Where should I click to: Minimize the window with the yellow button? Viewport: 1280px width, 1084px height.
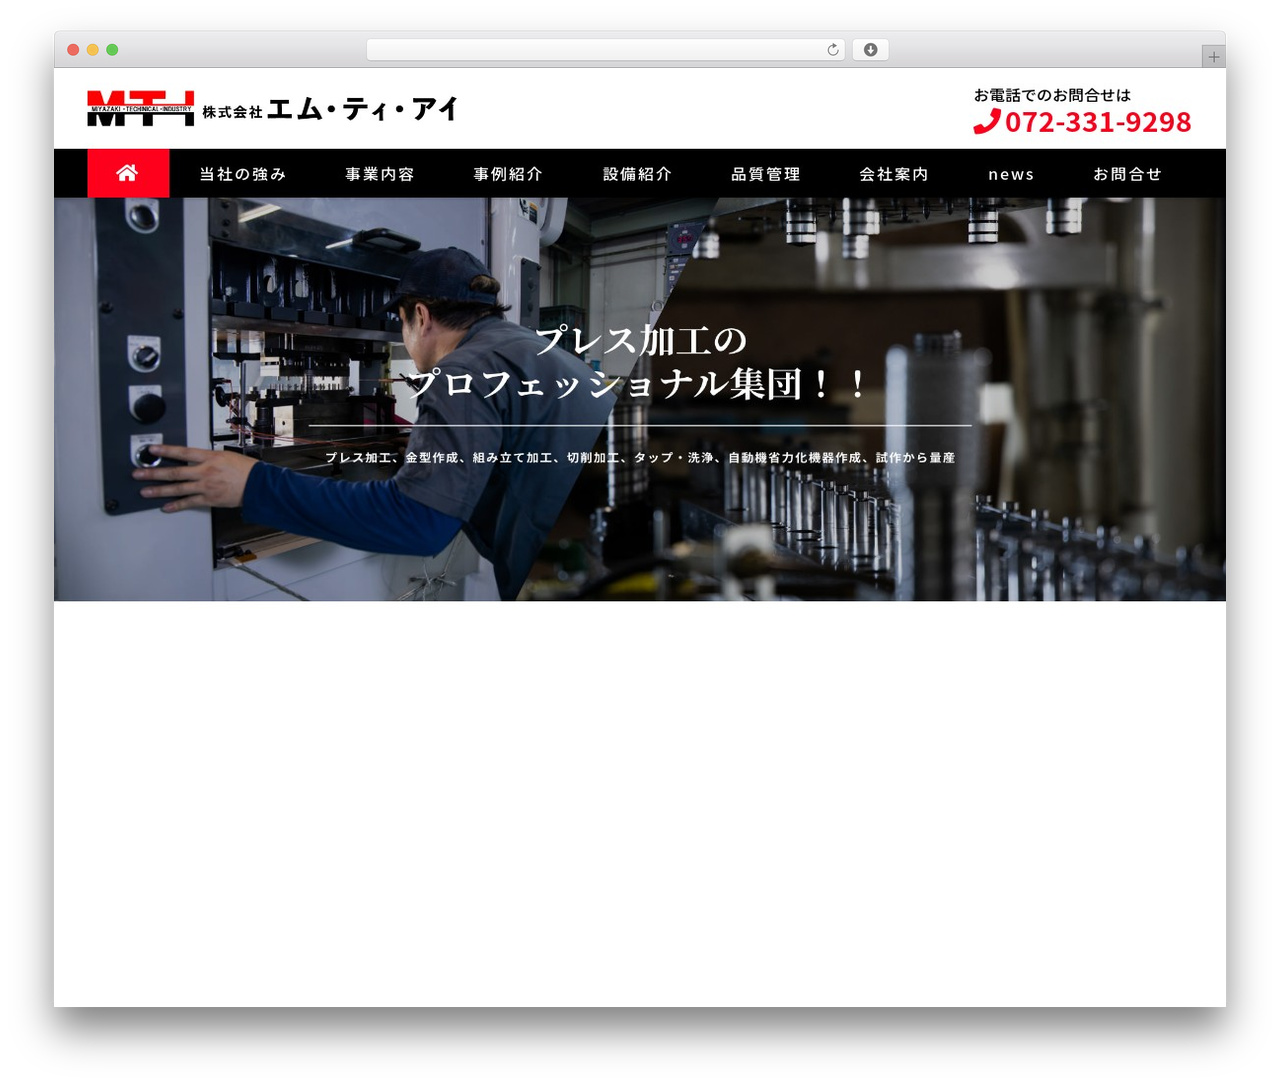(x=93, y=50)
